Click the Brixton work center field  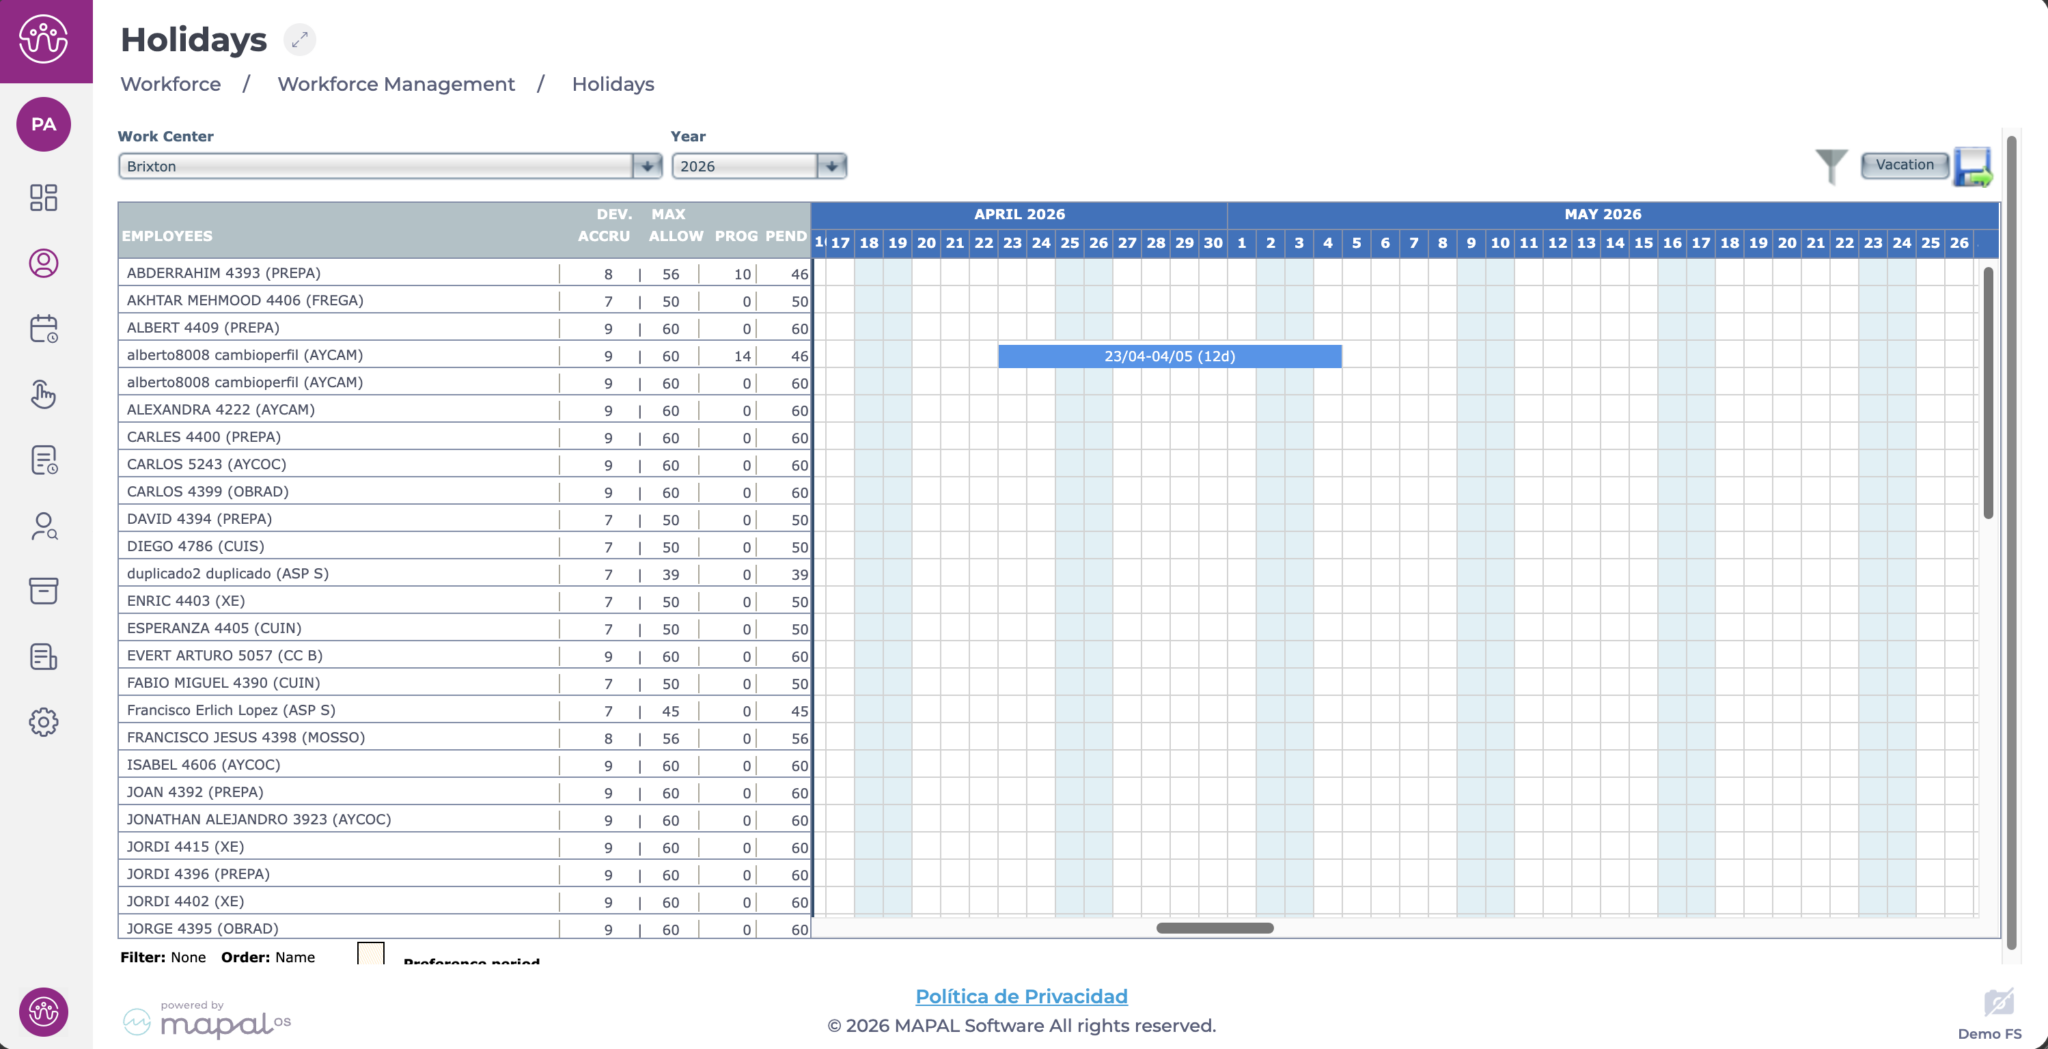pyautogui.click(x=377, y=166)
